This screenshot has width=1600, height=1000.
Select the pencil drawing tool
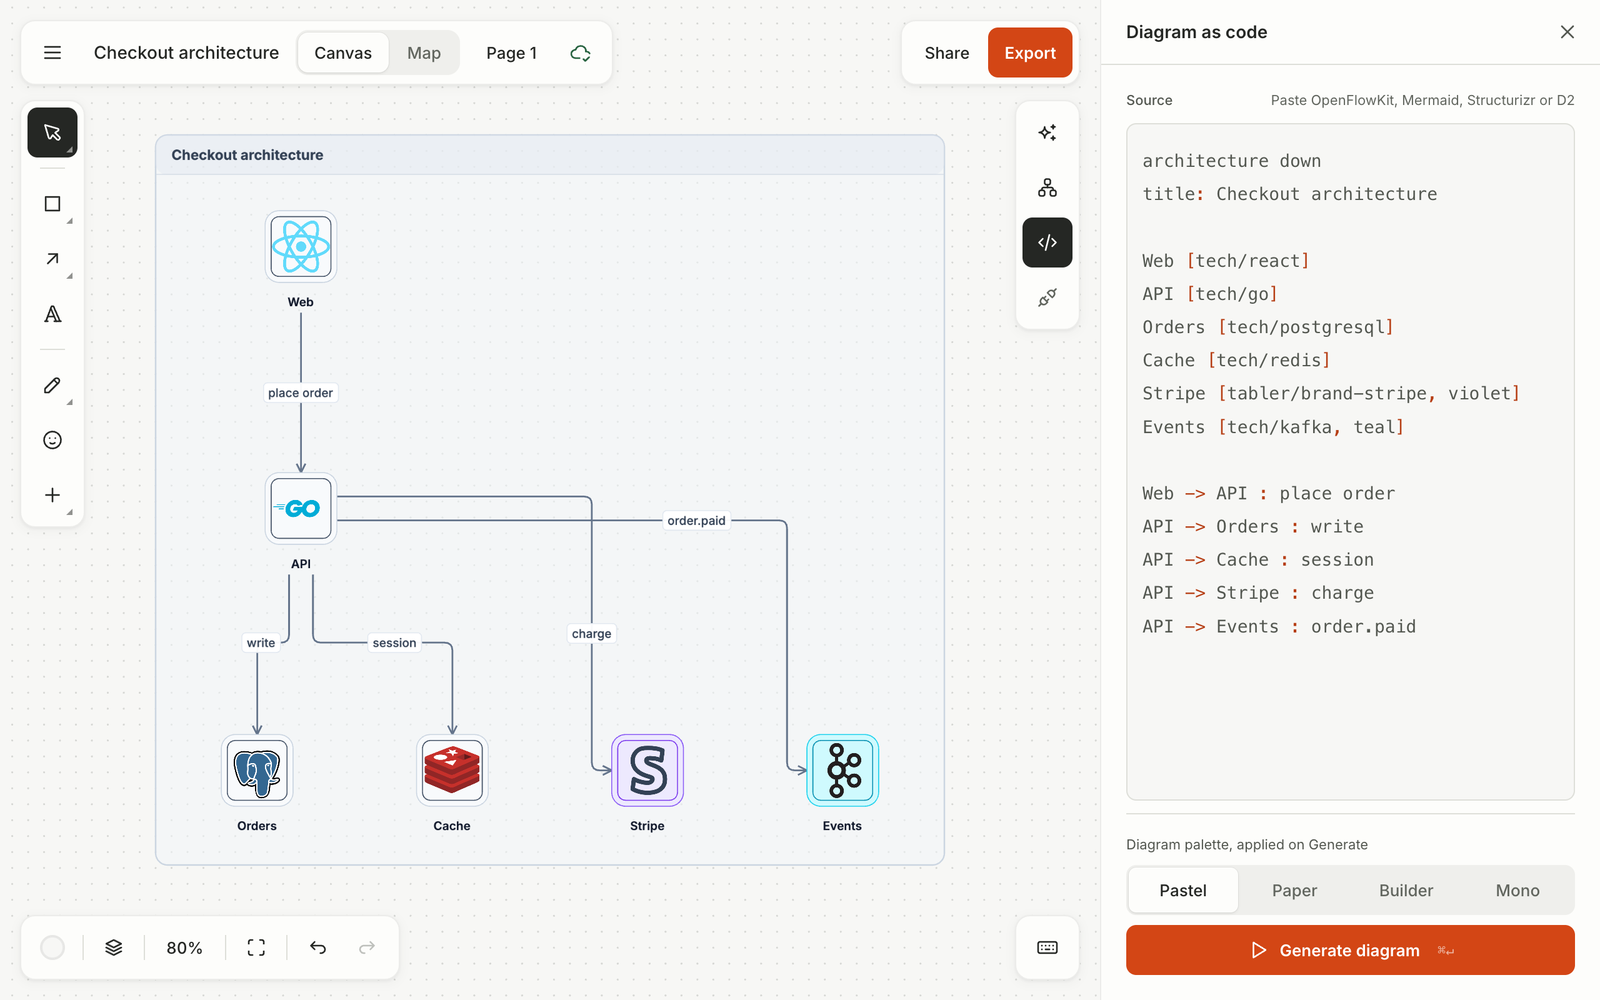[52, 385]
